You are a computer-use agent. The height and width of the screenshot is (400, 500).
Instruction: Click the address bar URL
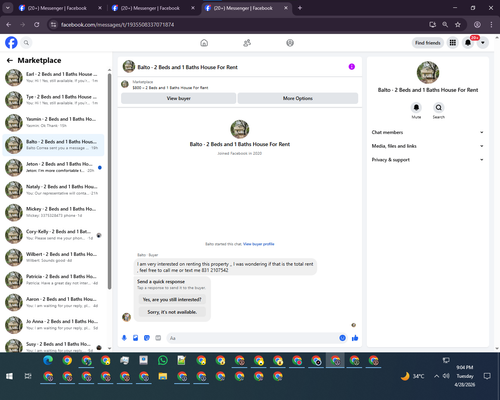click(117, 25)
